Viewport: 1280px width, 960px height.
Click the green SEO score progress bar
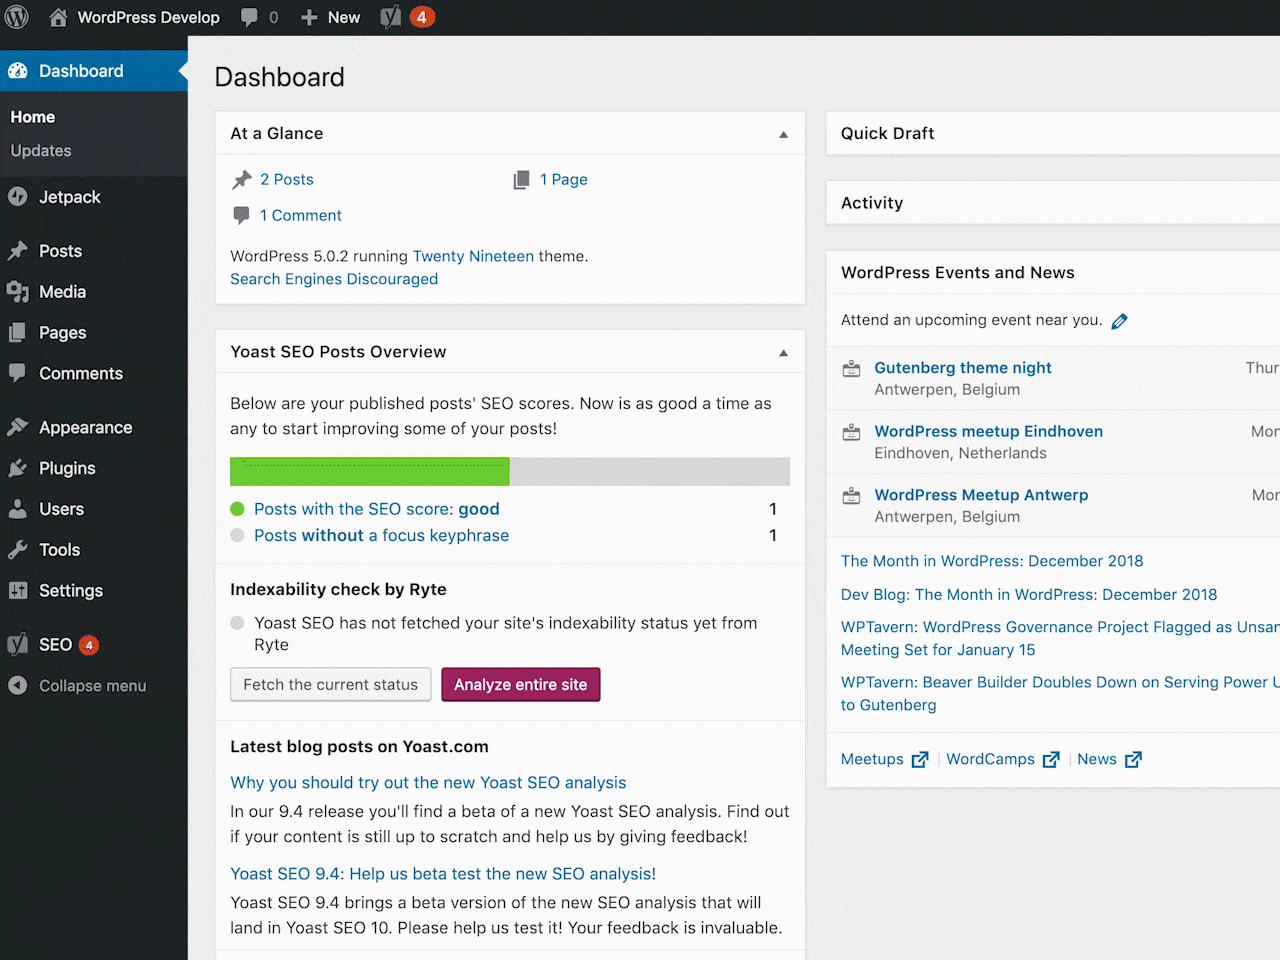coord(370,471)
